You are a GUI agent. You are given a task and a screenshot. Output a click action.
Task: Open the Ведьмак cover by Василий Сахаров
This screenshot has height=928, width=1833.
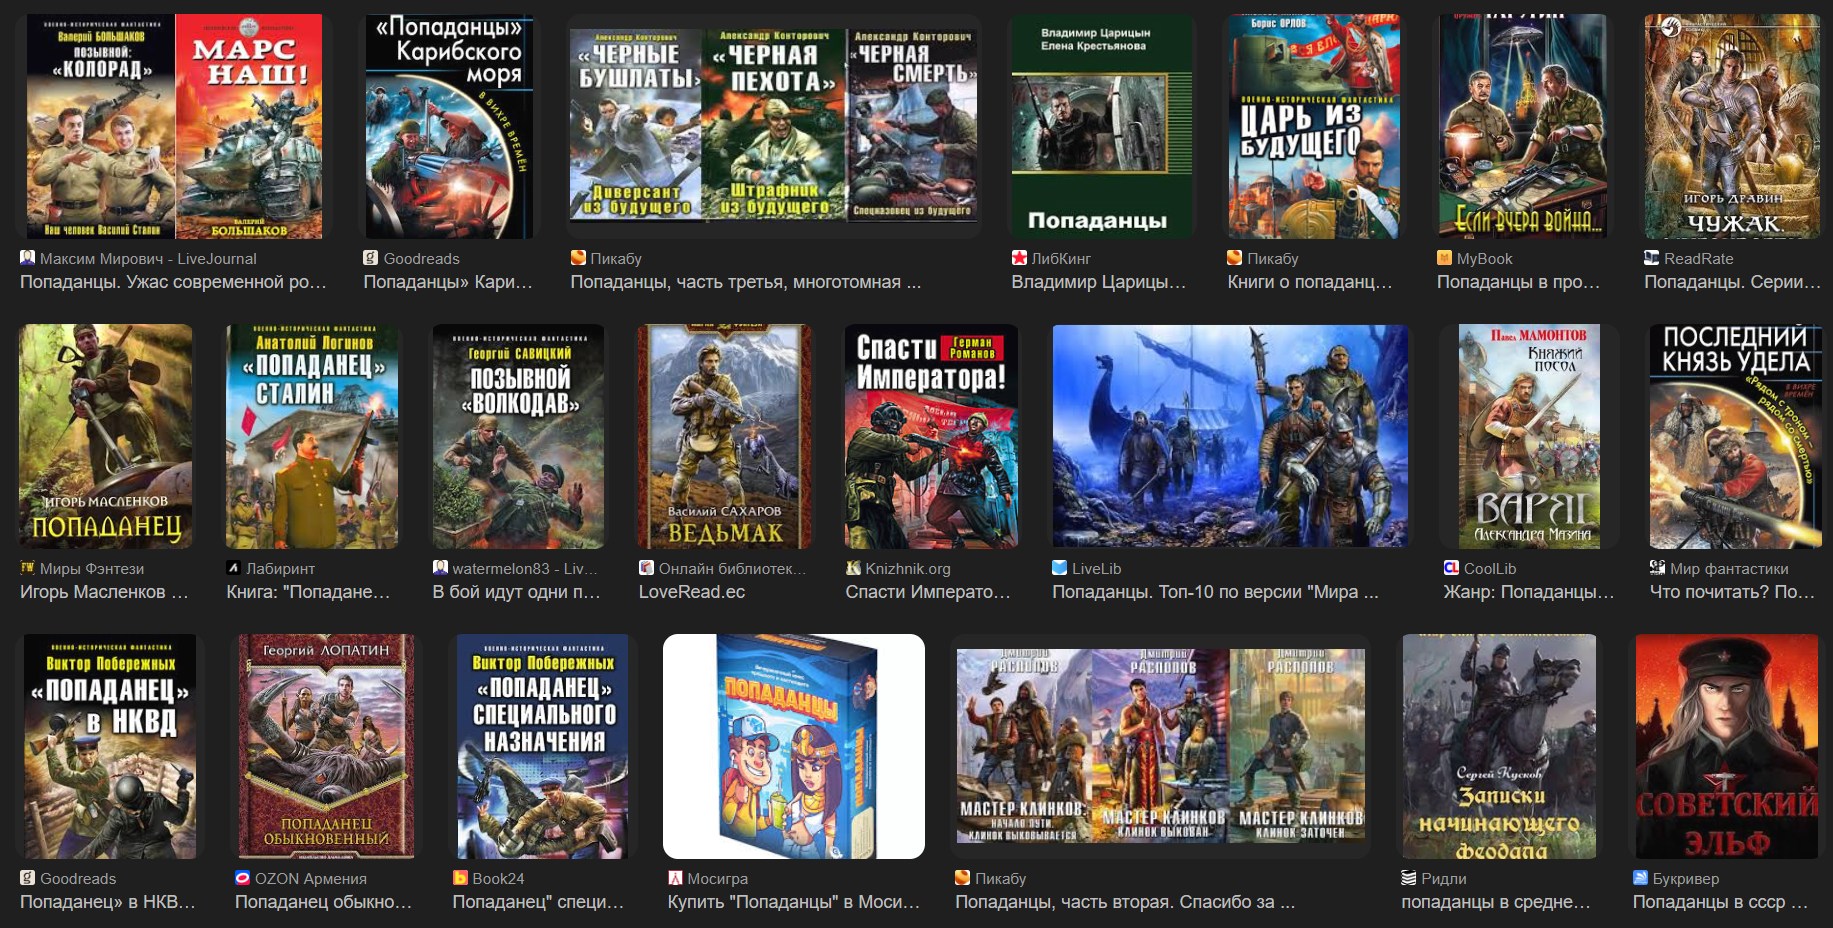click(725, 436)
